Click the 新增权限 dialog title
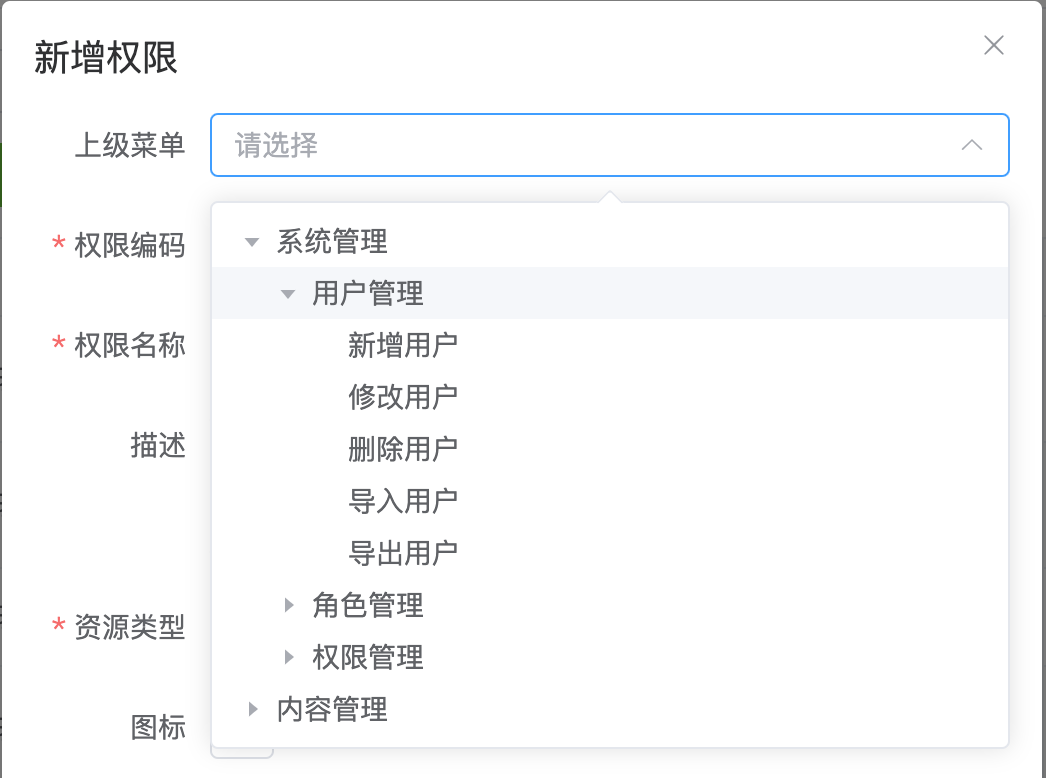Image resolution: width=1046 pixels, height=778 pixels. coord(106,58)
